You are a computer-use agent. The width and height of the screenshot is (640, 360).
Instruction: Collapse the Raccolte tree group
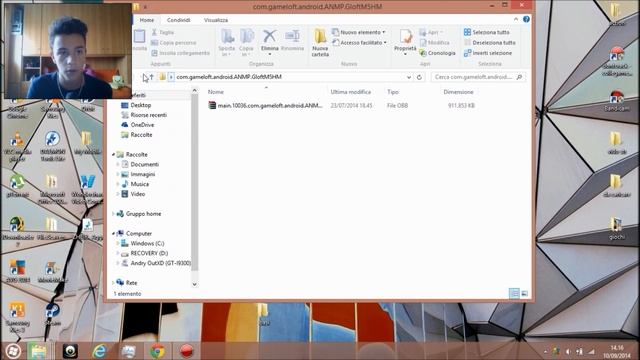tap(113, 154)
